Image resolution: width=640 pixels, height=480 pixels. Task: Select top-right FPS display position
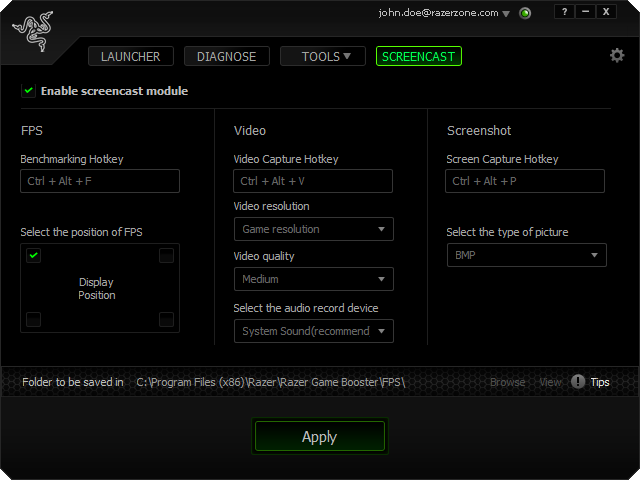(166, 256)
